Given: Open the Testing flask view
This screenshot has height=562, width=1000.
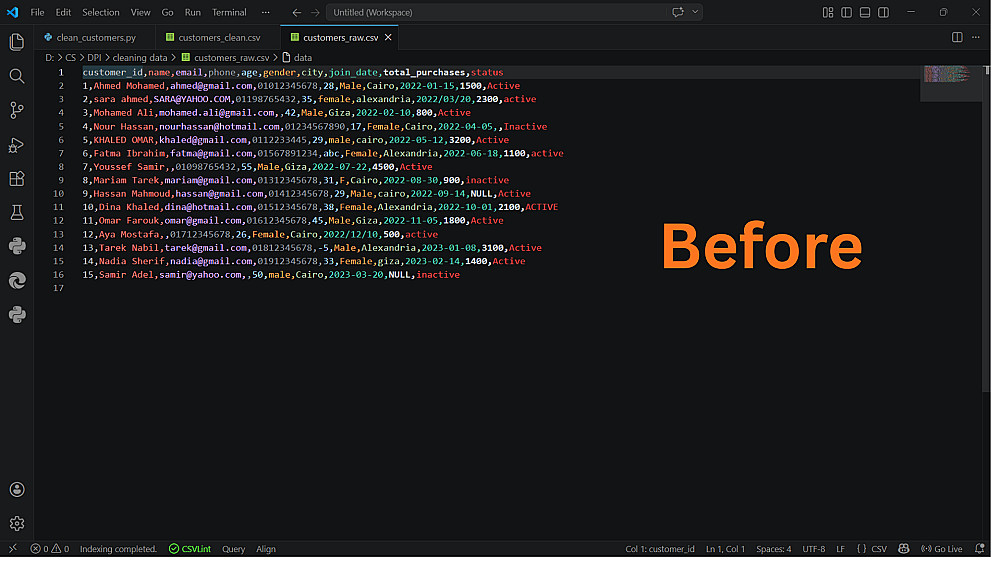Looking at the screenshot, I should 17,214.
